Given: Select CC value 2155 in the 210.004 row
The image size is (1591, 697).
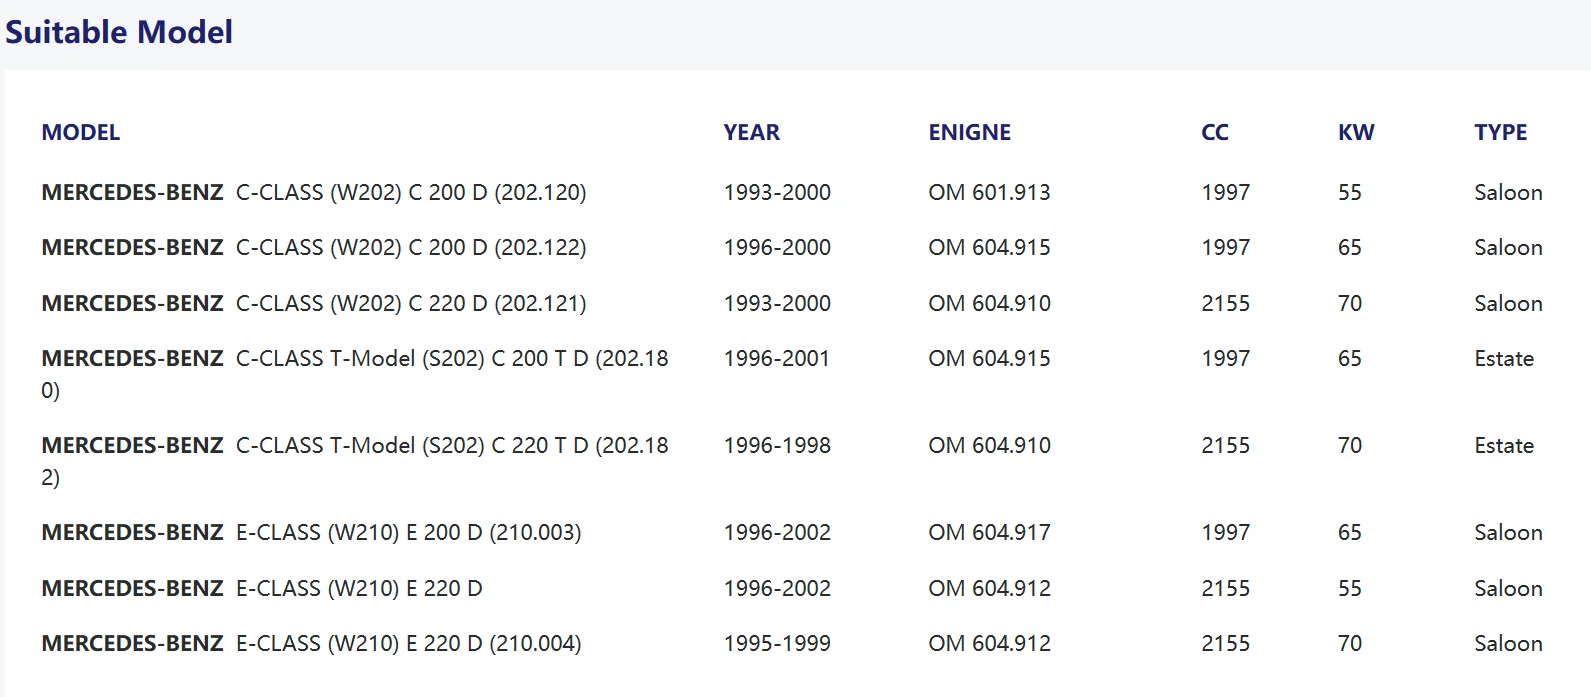Looking at the screenshot, I should pyautogui.click(x=1226, y=643).
